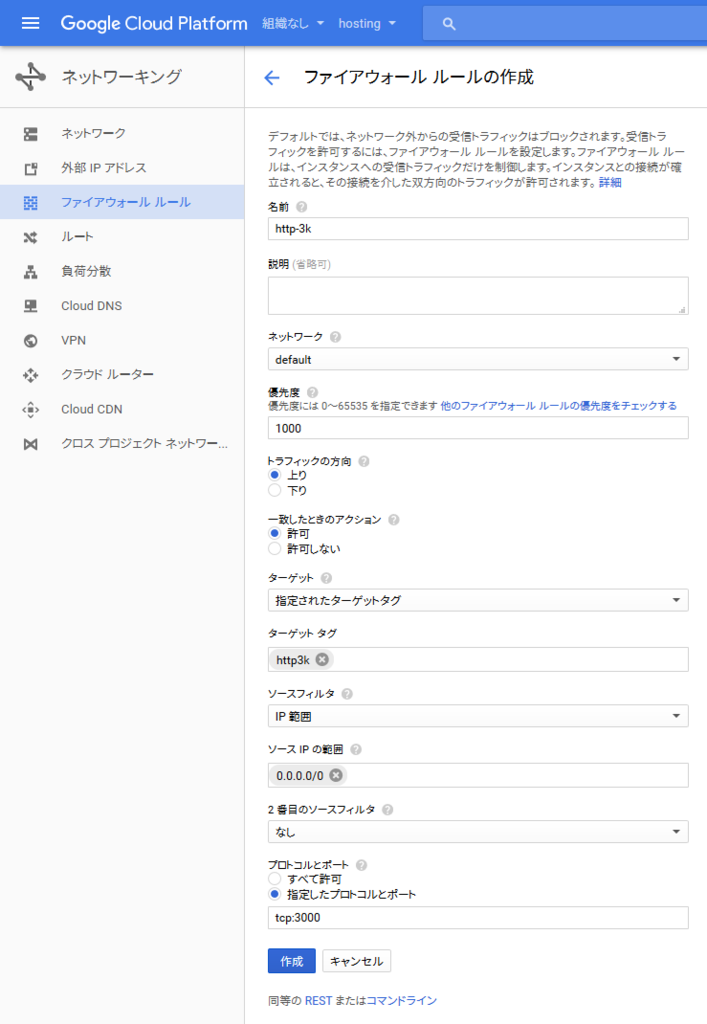Show help for ソース IP の範囲
The height and width of the screenshot is (1024, 707).
tap(356, 750)
